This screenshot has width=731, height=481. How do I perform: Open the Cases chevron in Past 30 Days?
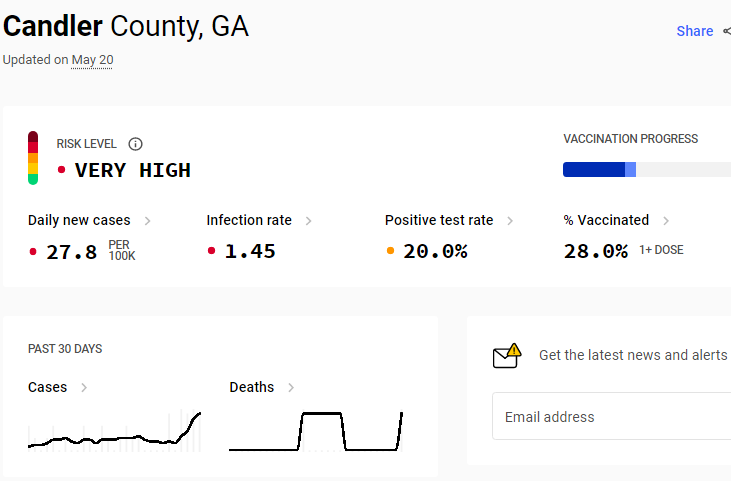(84, 387)
